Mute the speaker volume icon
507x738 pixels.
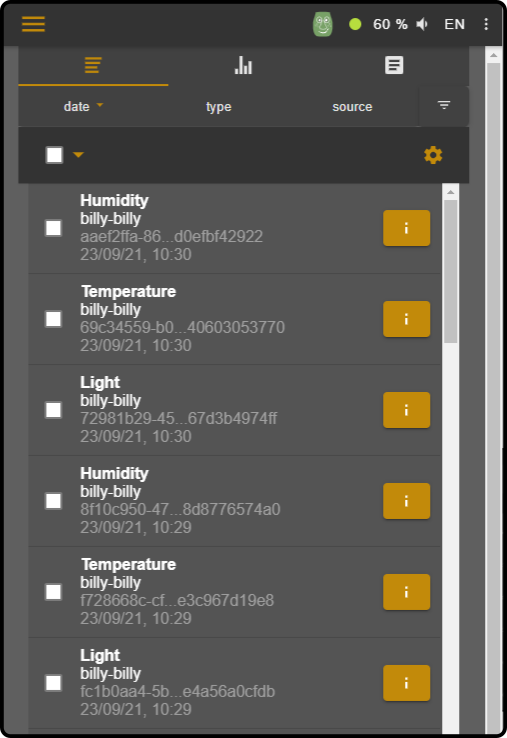(x=422, y=24)
